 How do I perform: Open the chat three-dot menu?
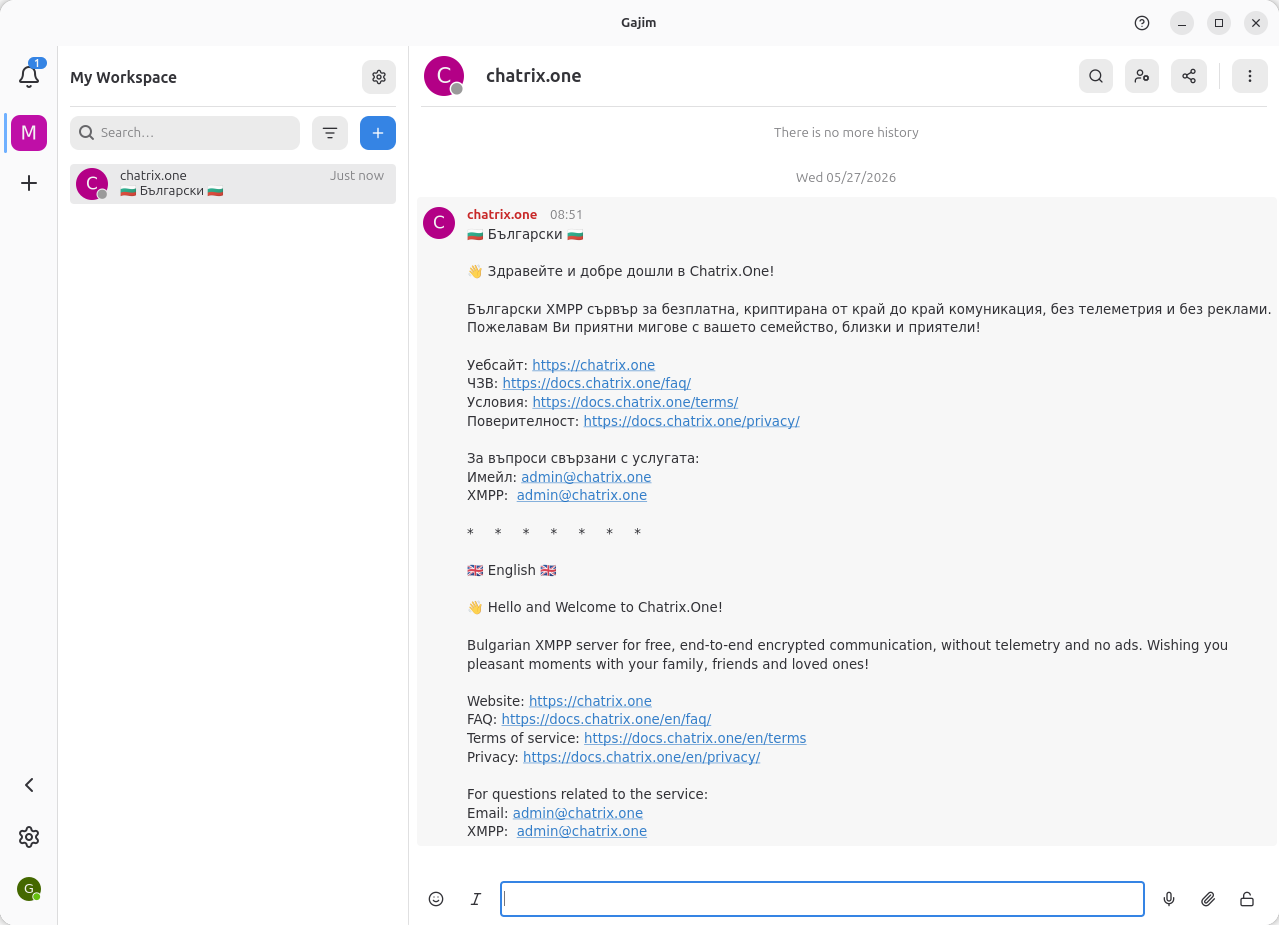(1250, 76)
